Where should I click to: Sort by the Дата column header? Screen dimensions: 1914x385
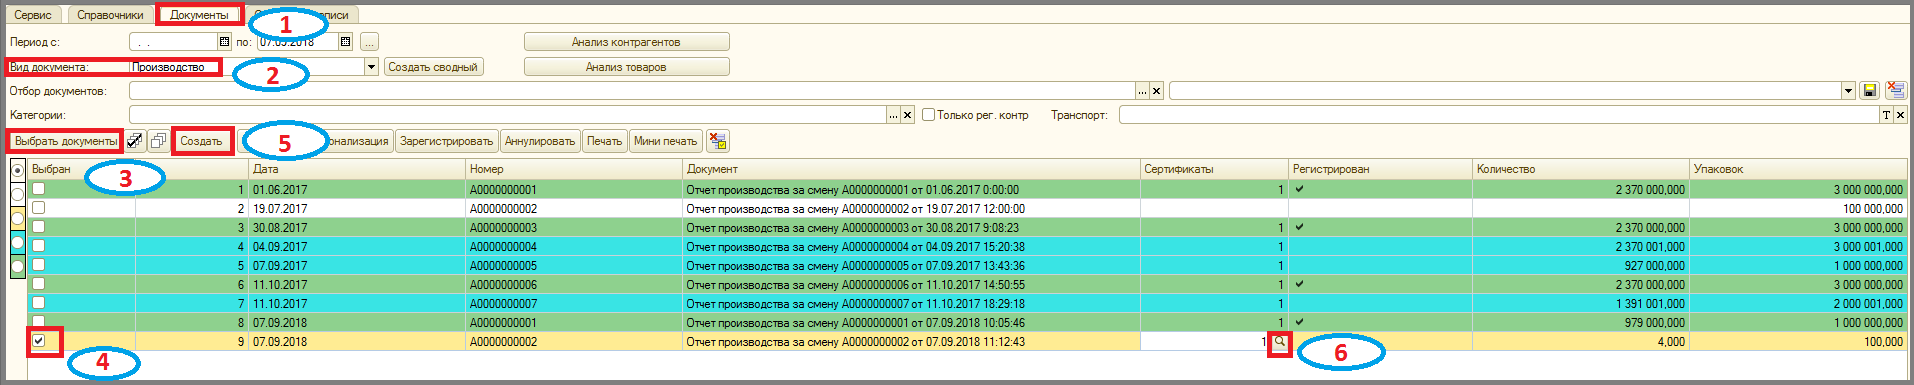[357, 169]
